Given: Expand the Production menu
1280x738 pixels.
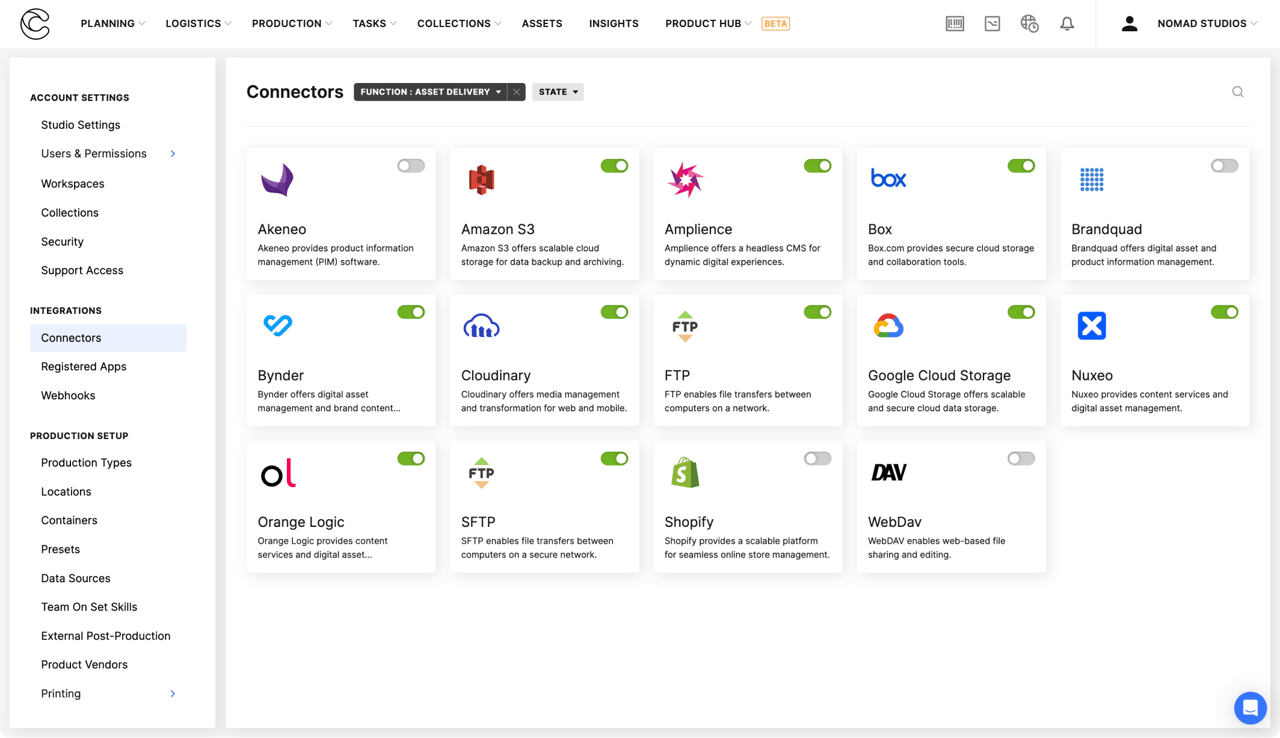Looking at the screenshot, I should (292, 24).
